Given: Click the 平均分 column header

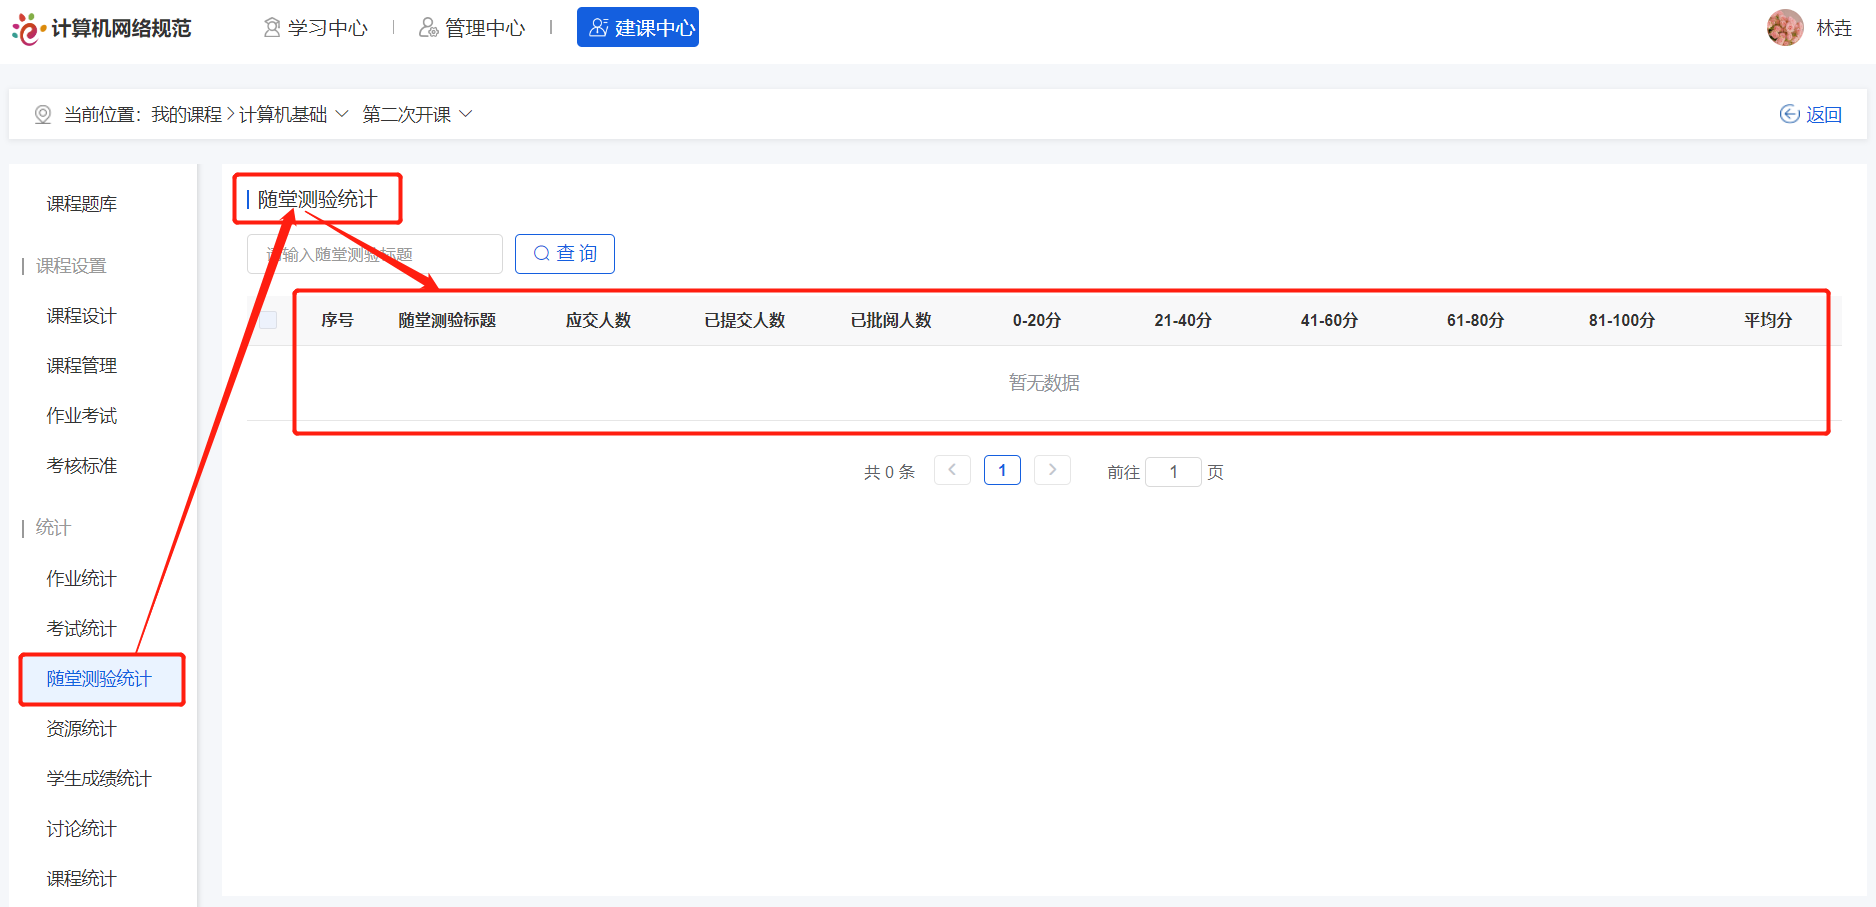Looking at the screenshot, I should pyautogui.click(x=1768, y=320).
